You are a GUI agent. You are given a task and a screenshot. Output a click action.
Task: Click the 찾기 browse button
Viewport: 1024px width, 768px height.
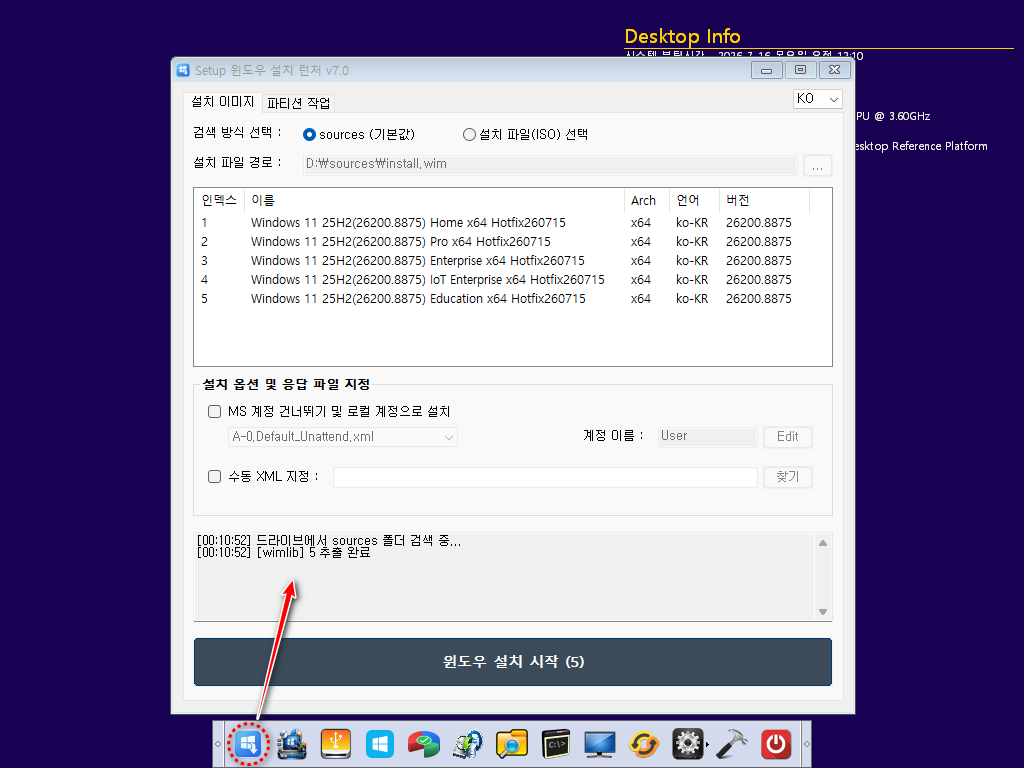pos(788,477)
